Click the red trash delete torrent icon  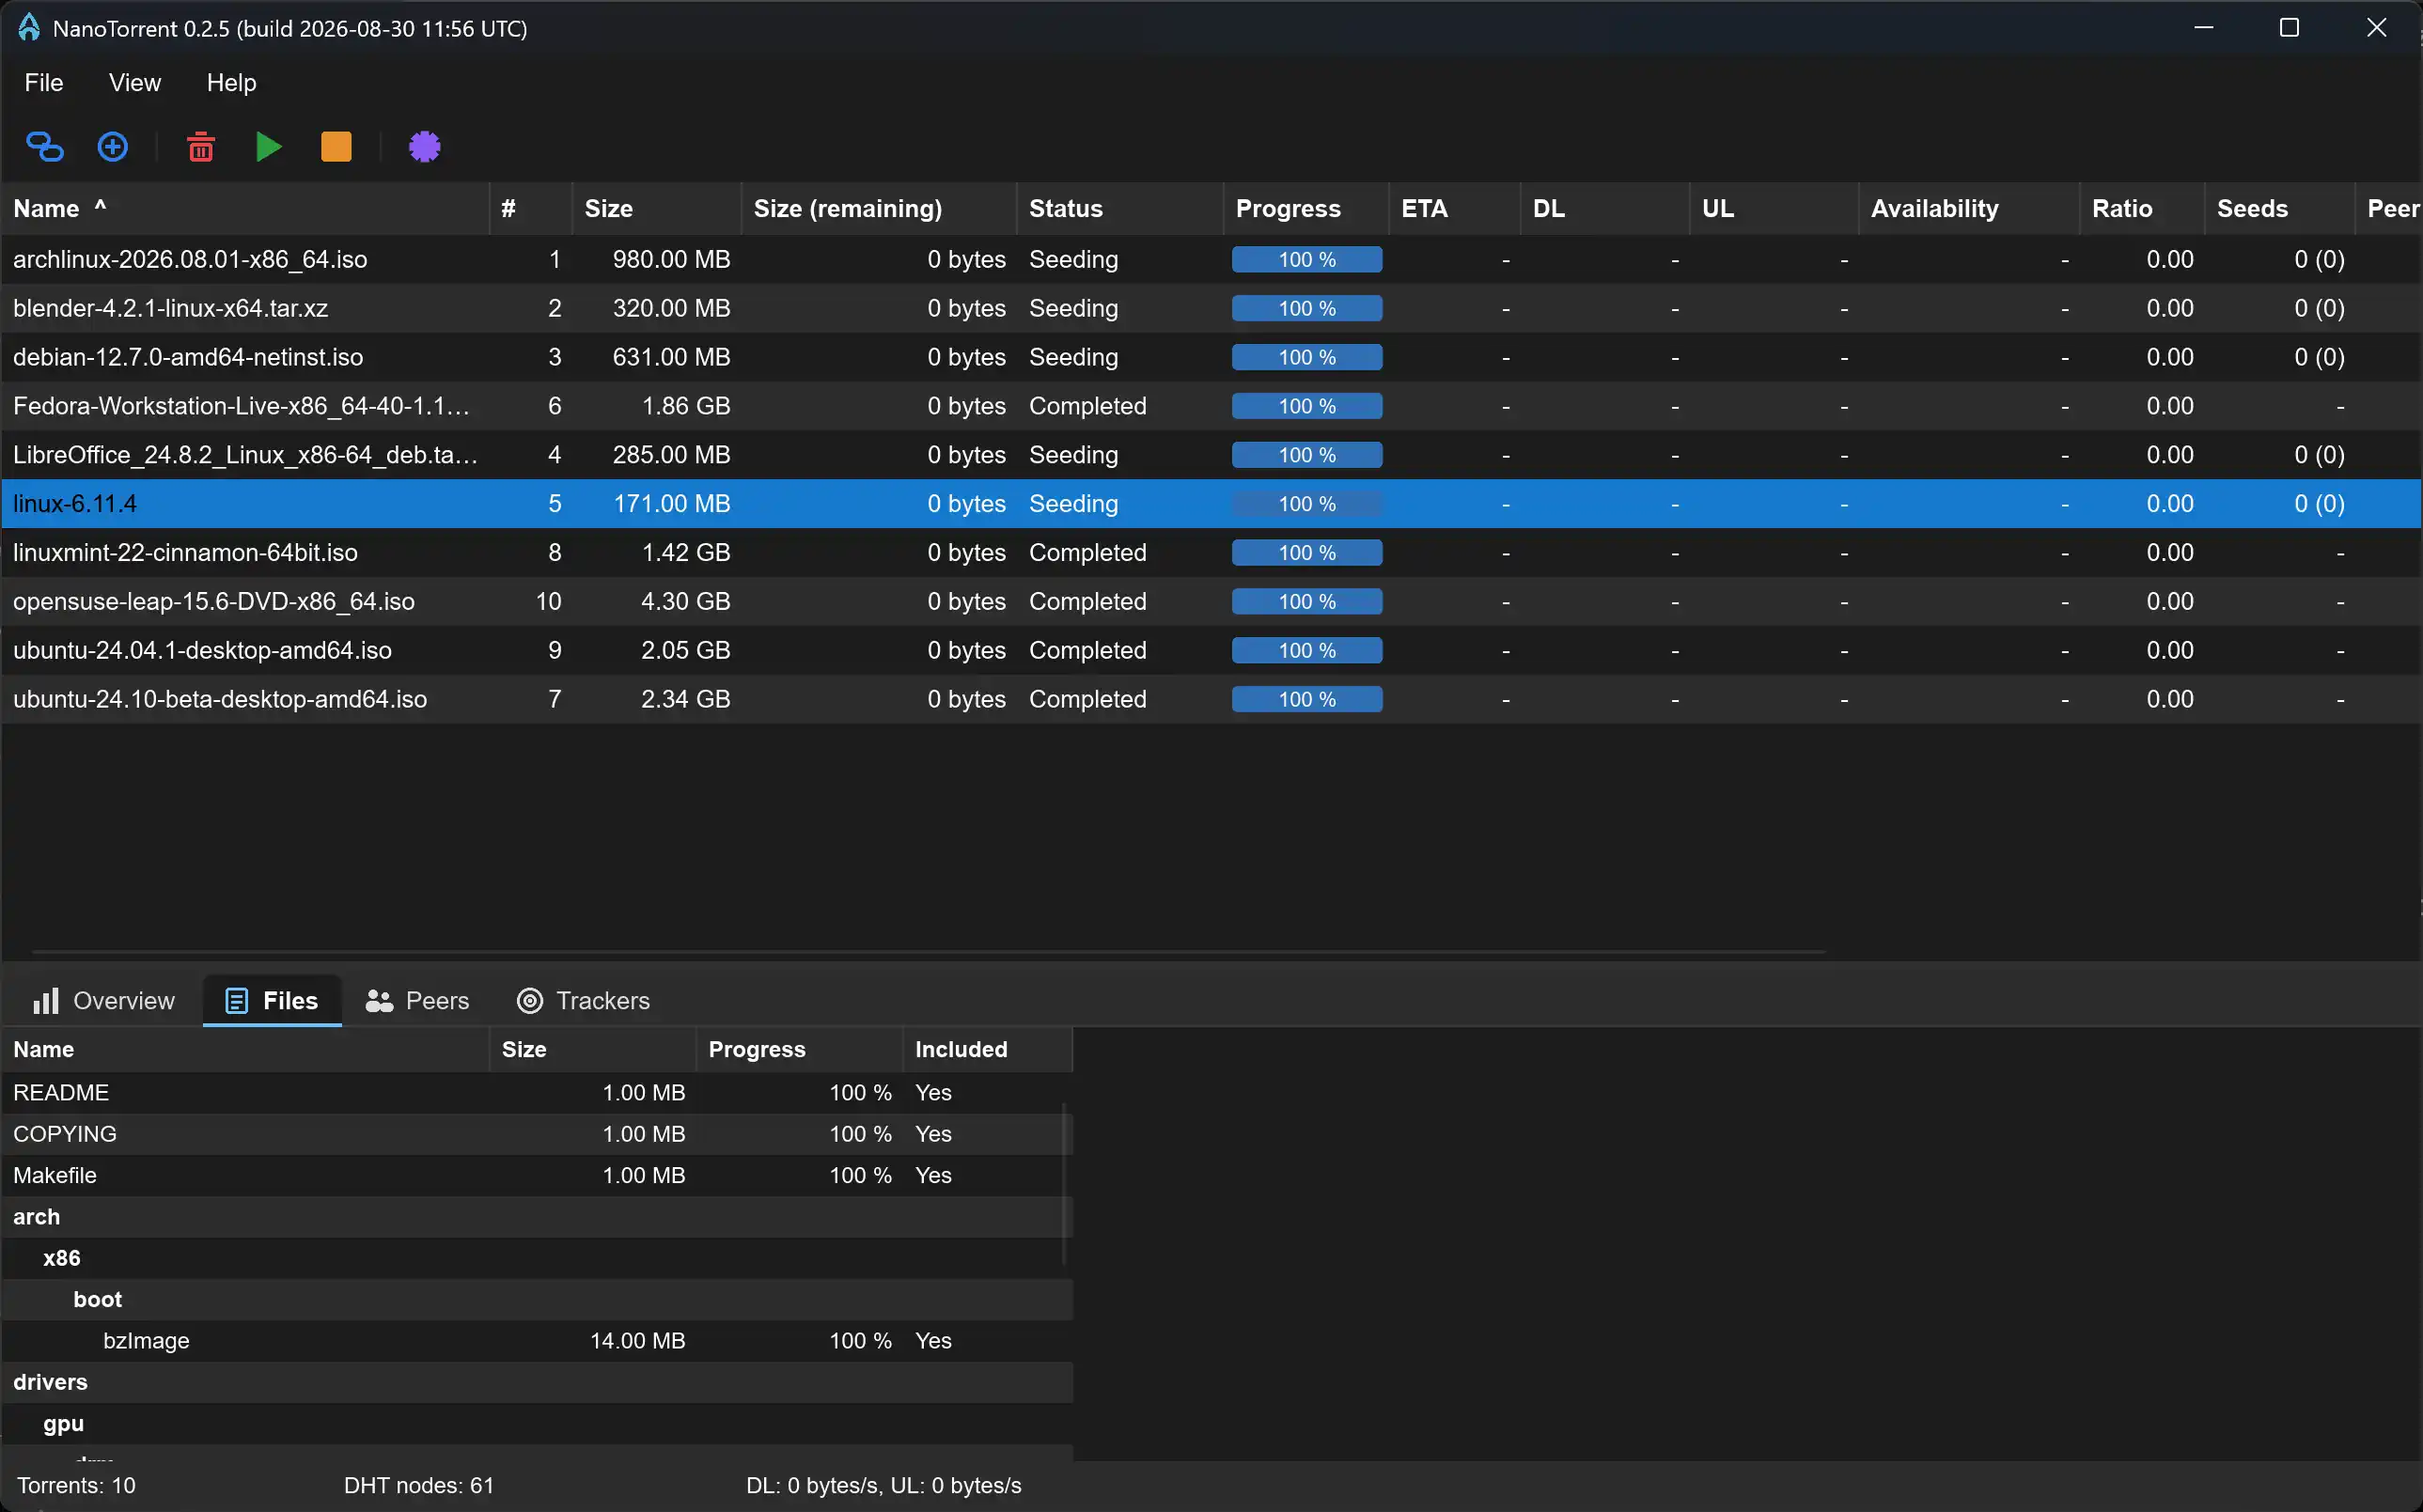tap(201, 147)
